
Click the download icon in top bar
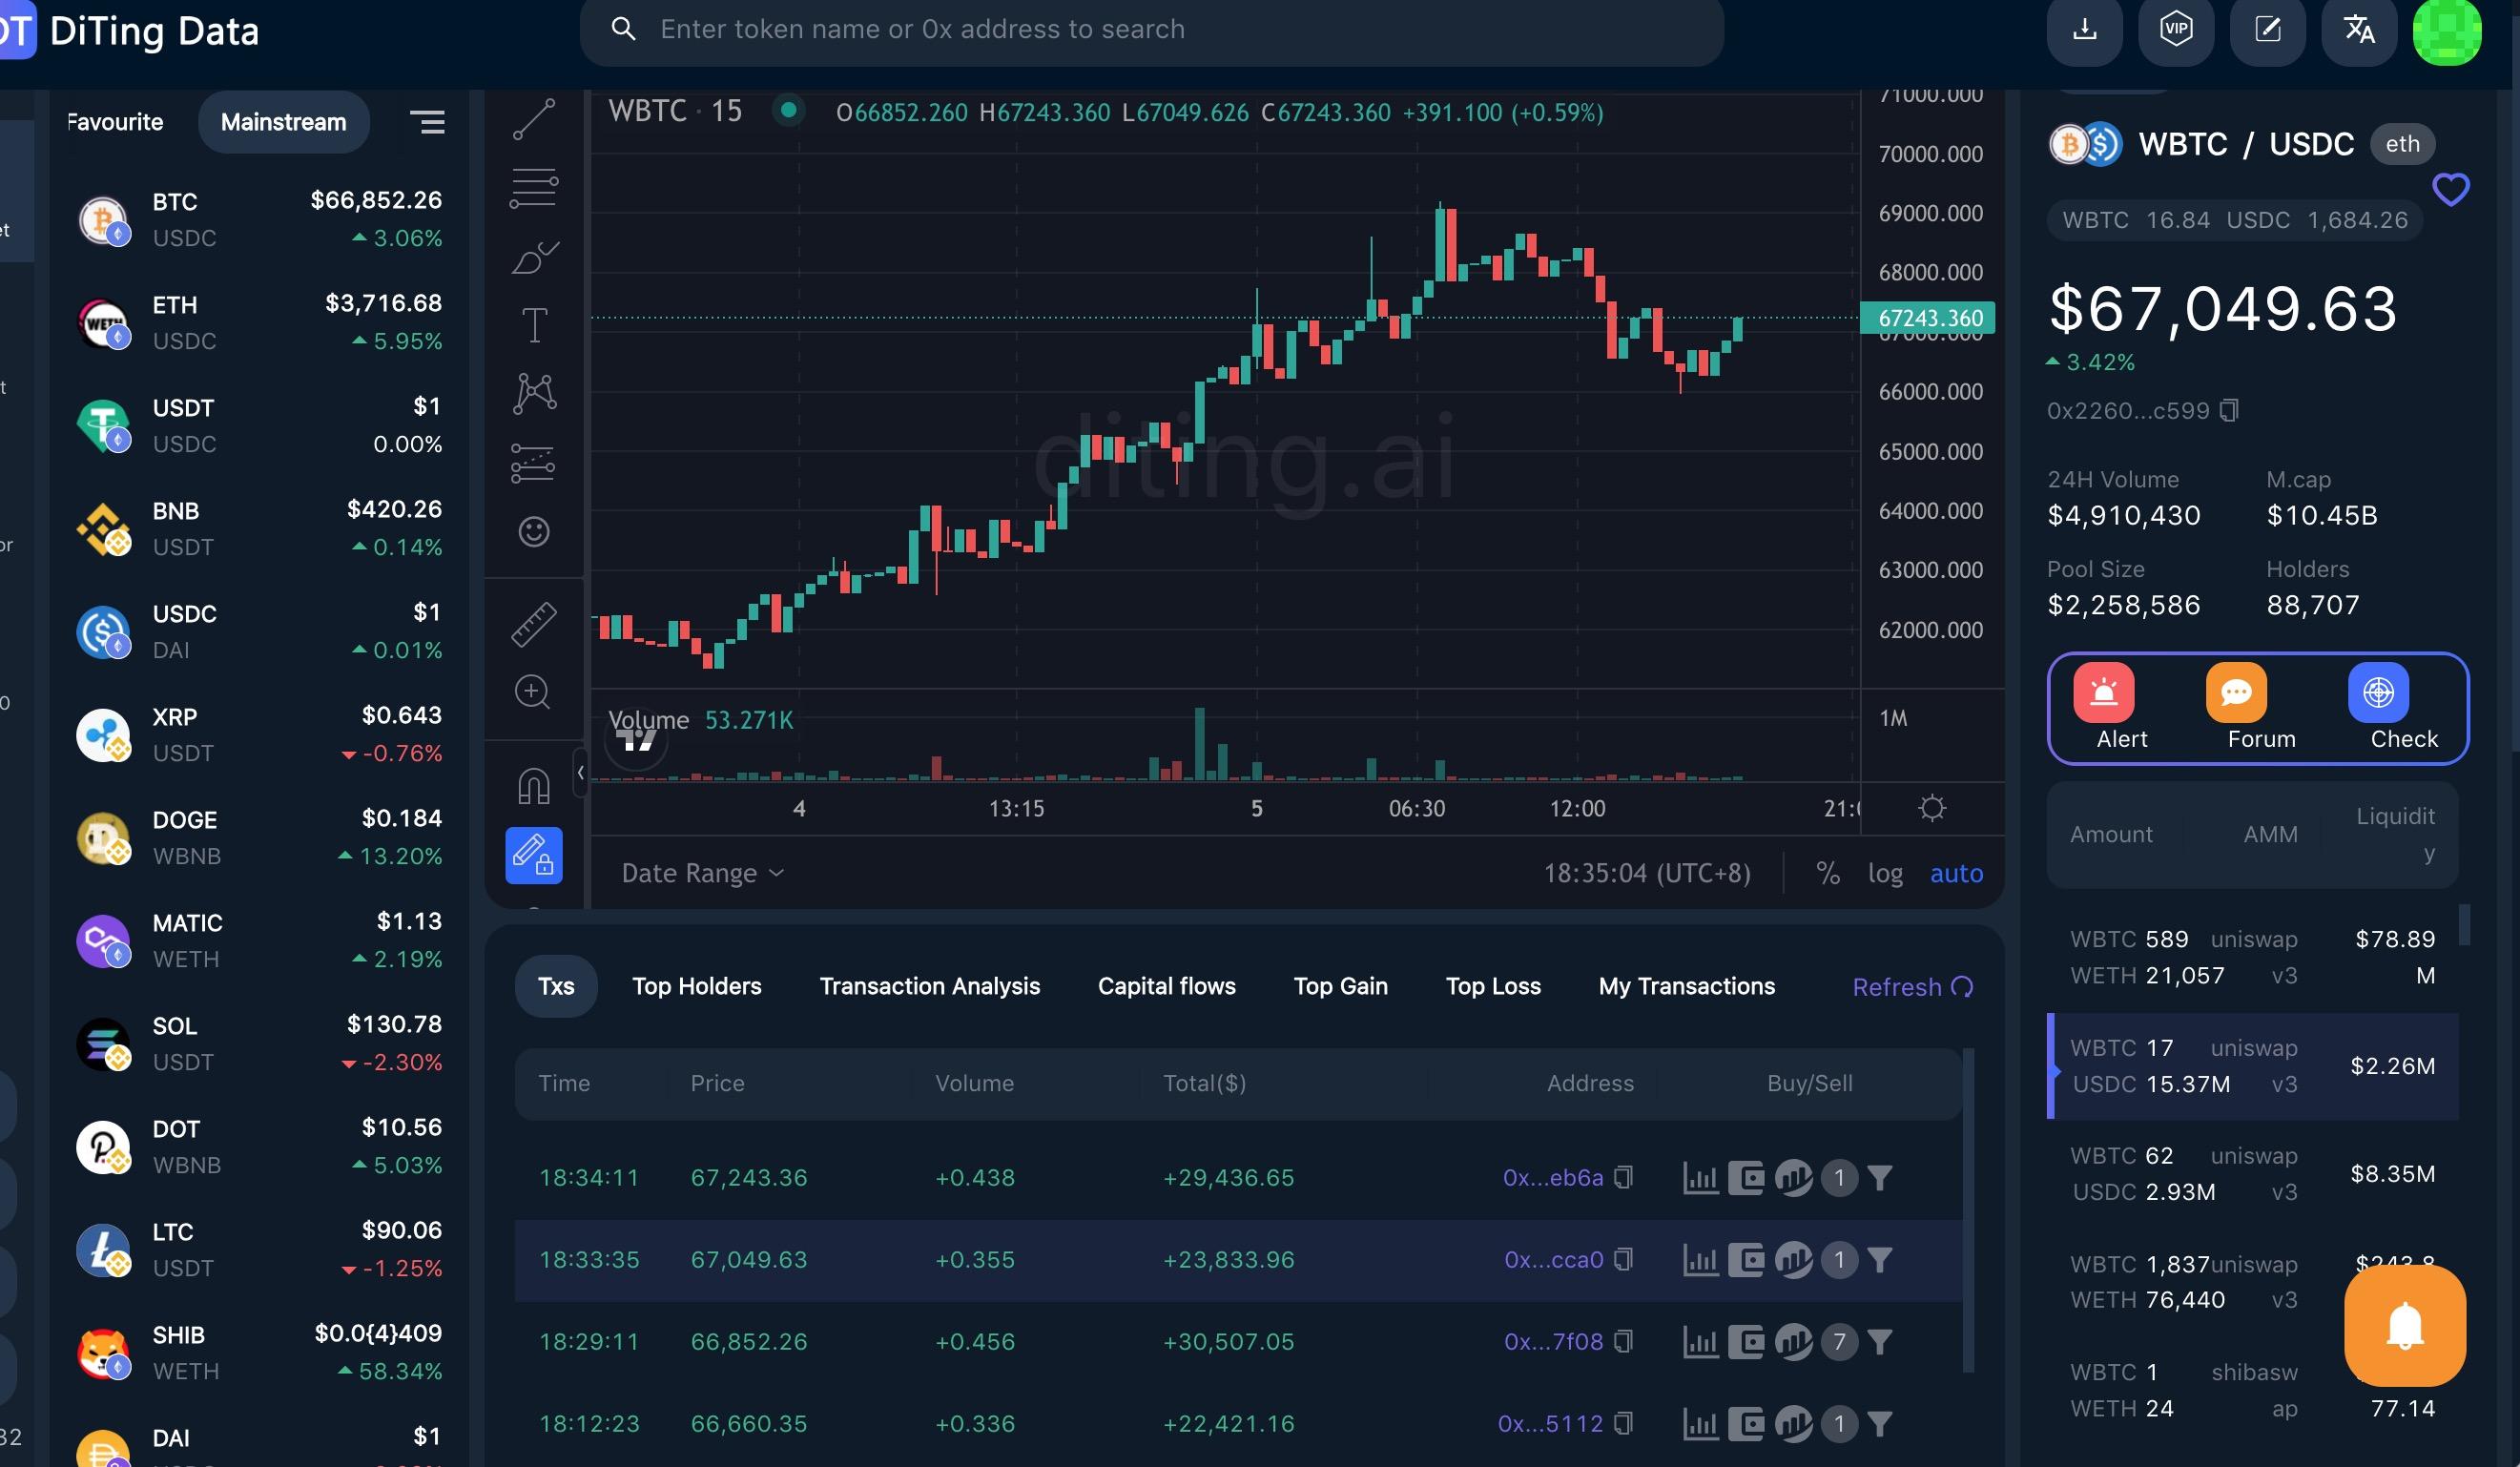[x=2084, y=29]
